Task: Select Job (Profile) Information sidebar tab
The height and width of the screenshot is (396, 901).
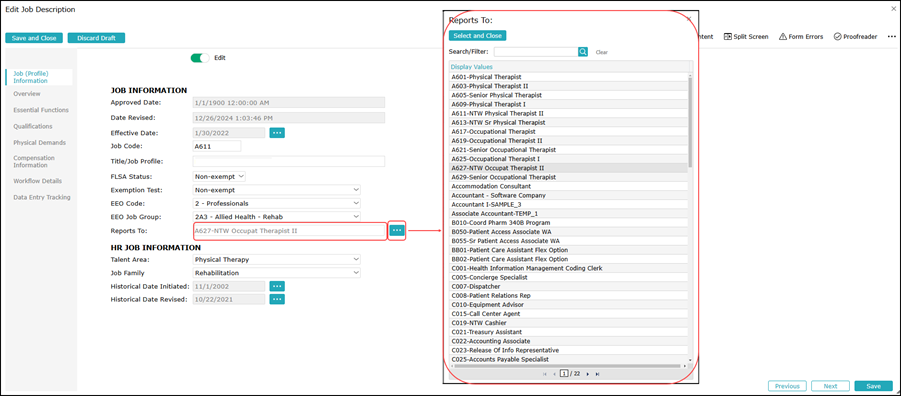Action: (38, 77)
